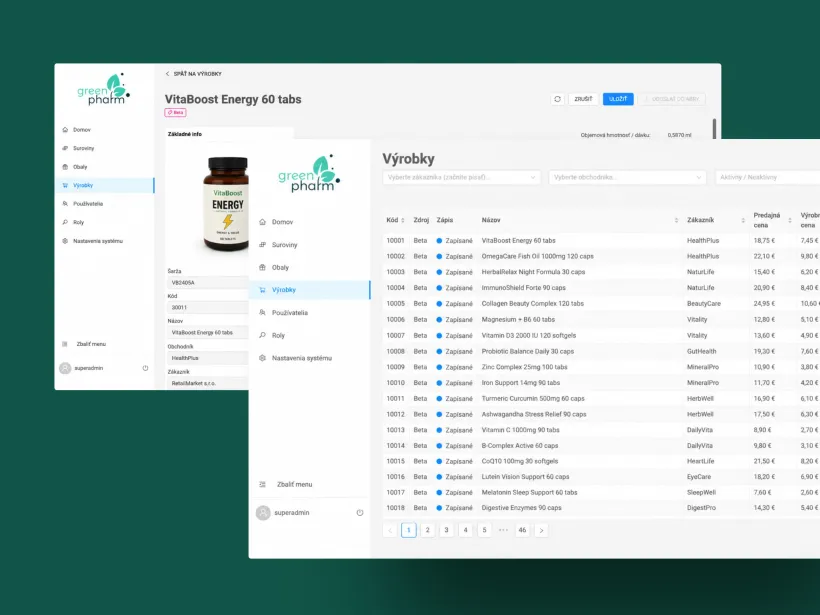Expand more pages via the ellipsis in pagination

(x=503, y=530)
